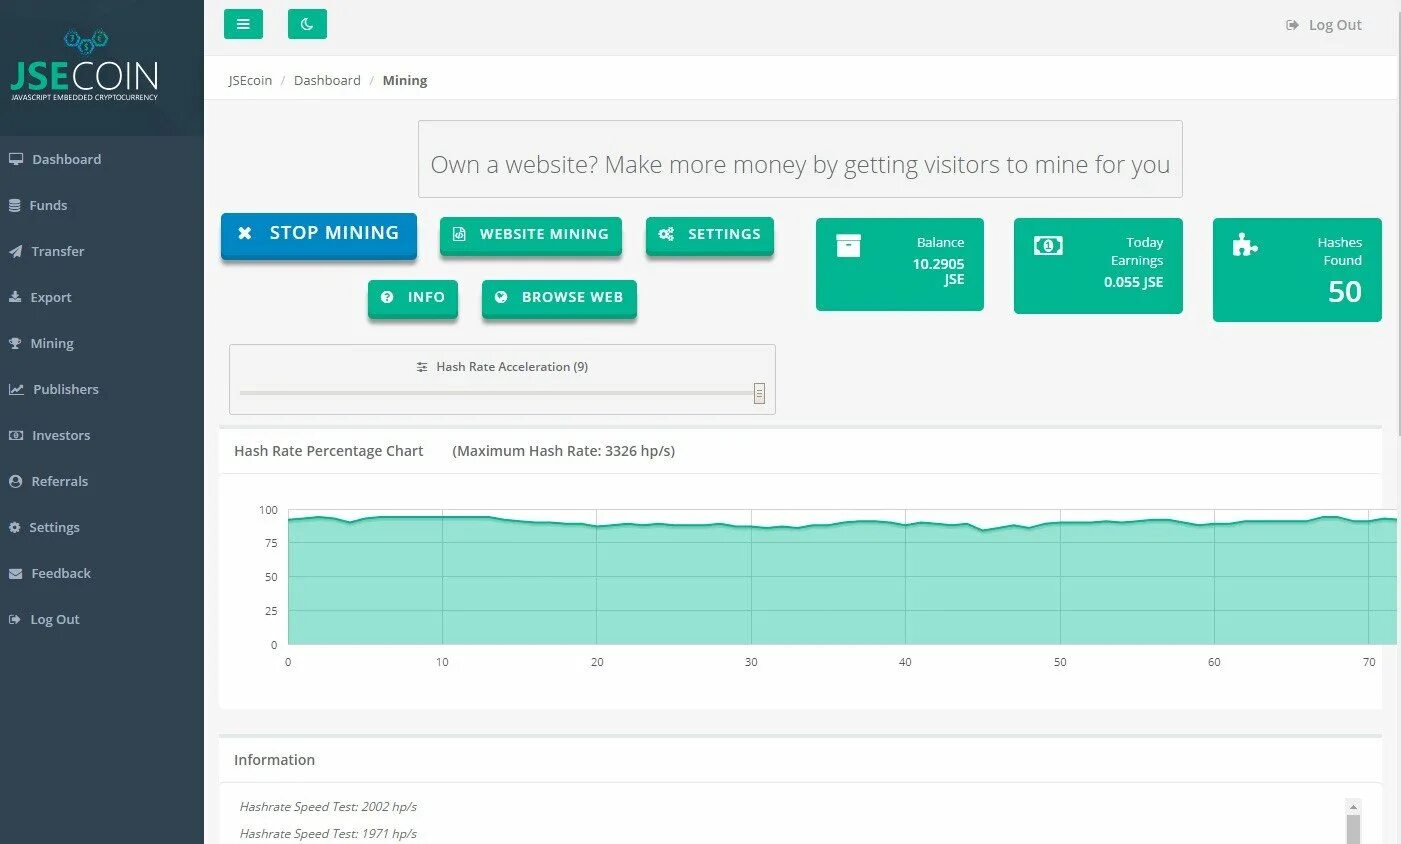The height and width of the screenshot is (844, 1401).
Task: Click the Mining breadcrumb text
Action: (405, 80)
